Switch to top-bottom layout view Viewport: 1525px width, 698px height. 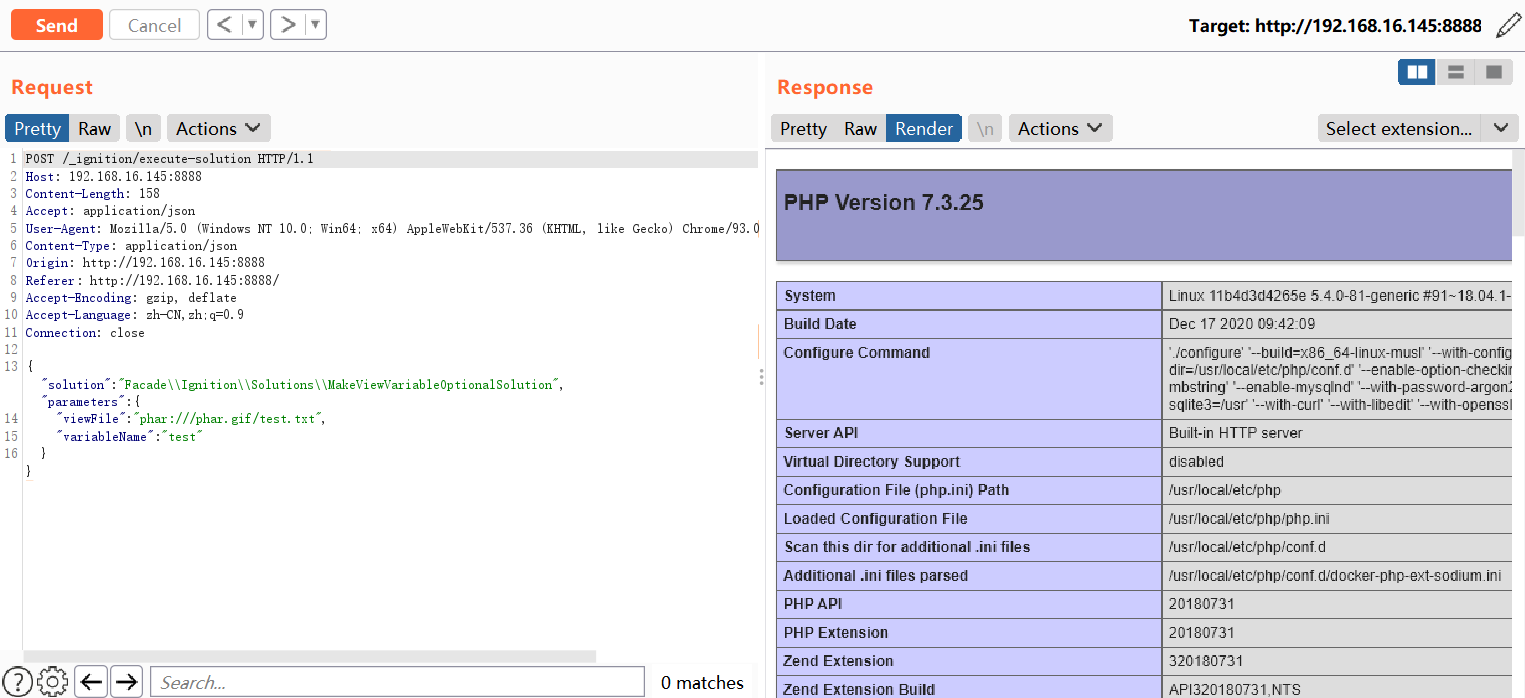(x=1456, y=72)
